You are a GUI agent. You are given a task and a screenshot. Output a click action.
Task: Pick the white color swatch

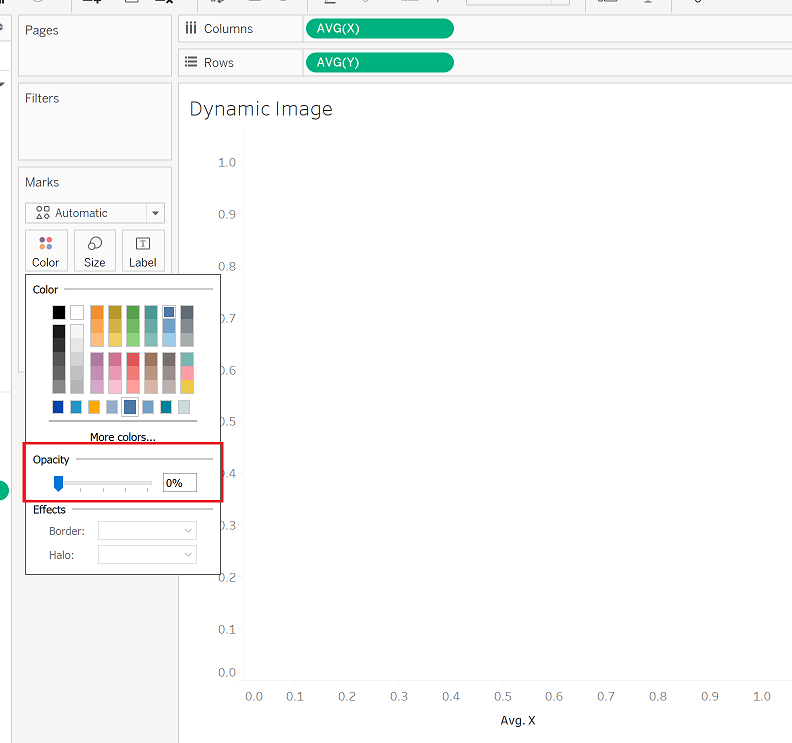coord(77,312)
